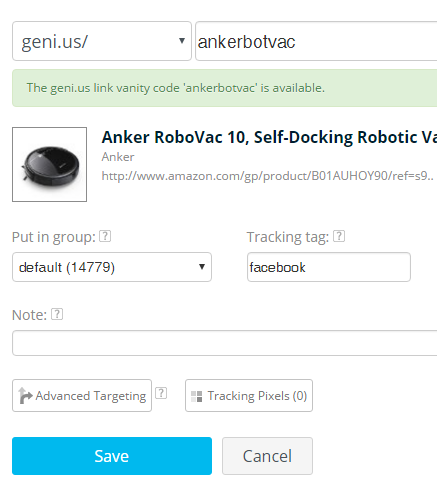This screenshot has width=437, height=495.
Task: Click into the empty Note field
Action: (225, 343)
